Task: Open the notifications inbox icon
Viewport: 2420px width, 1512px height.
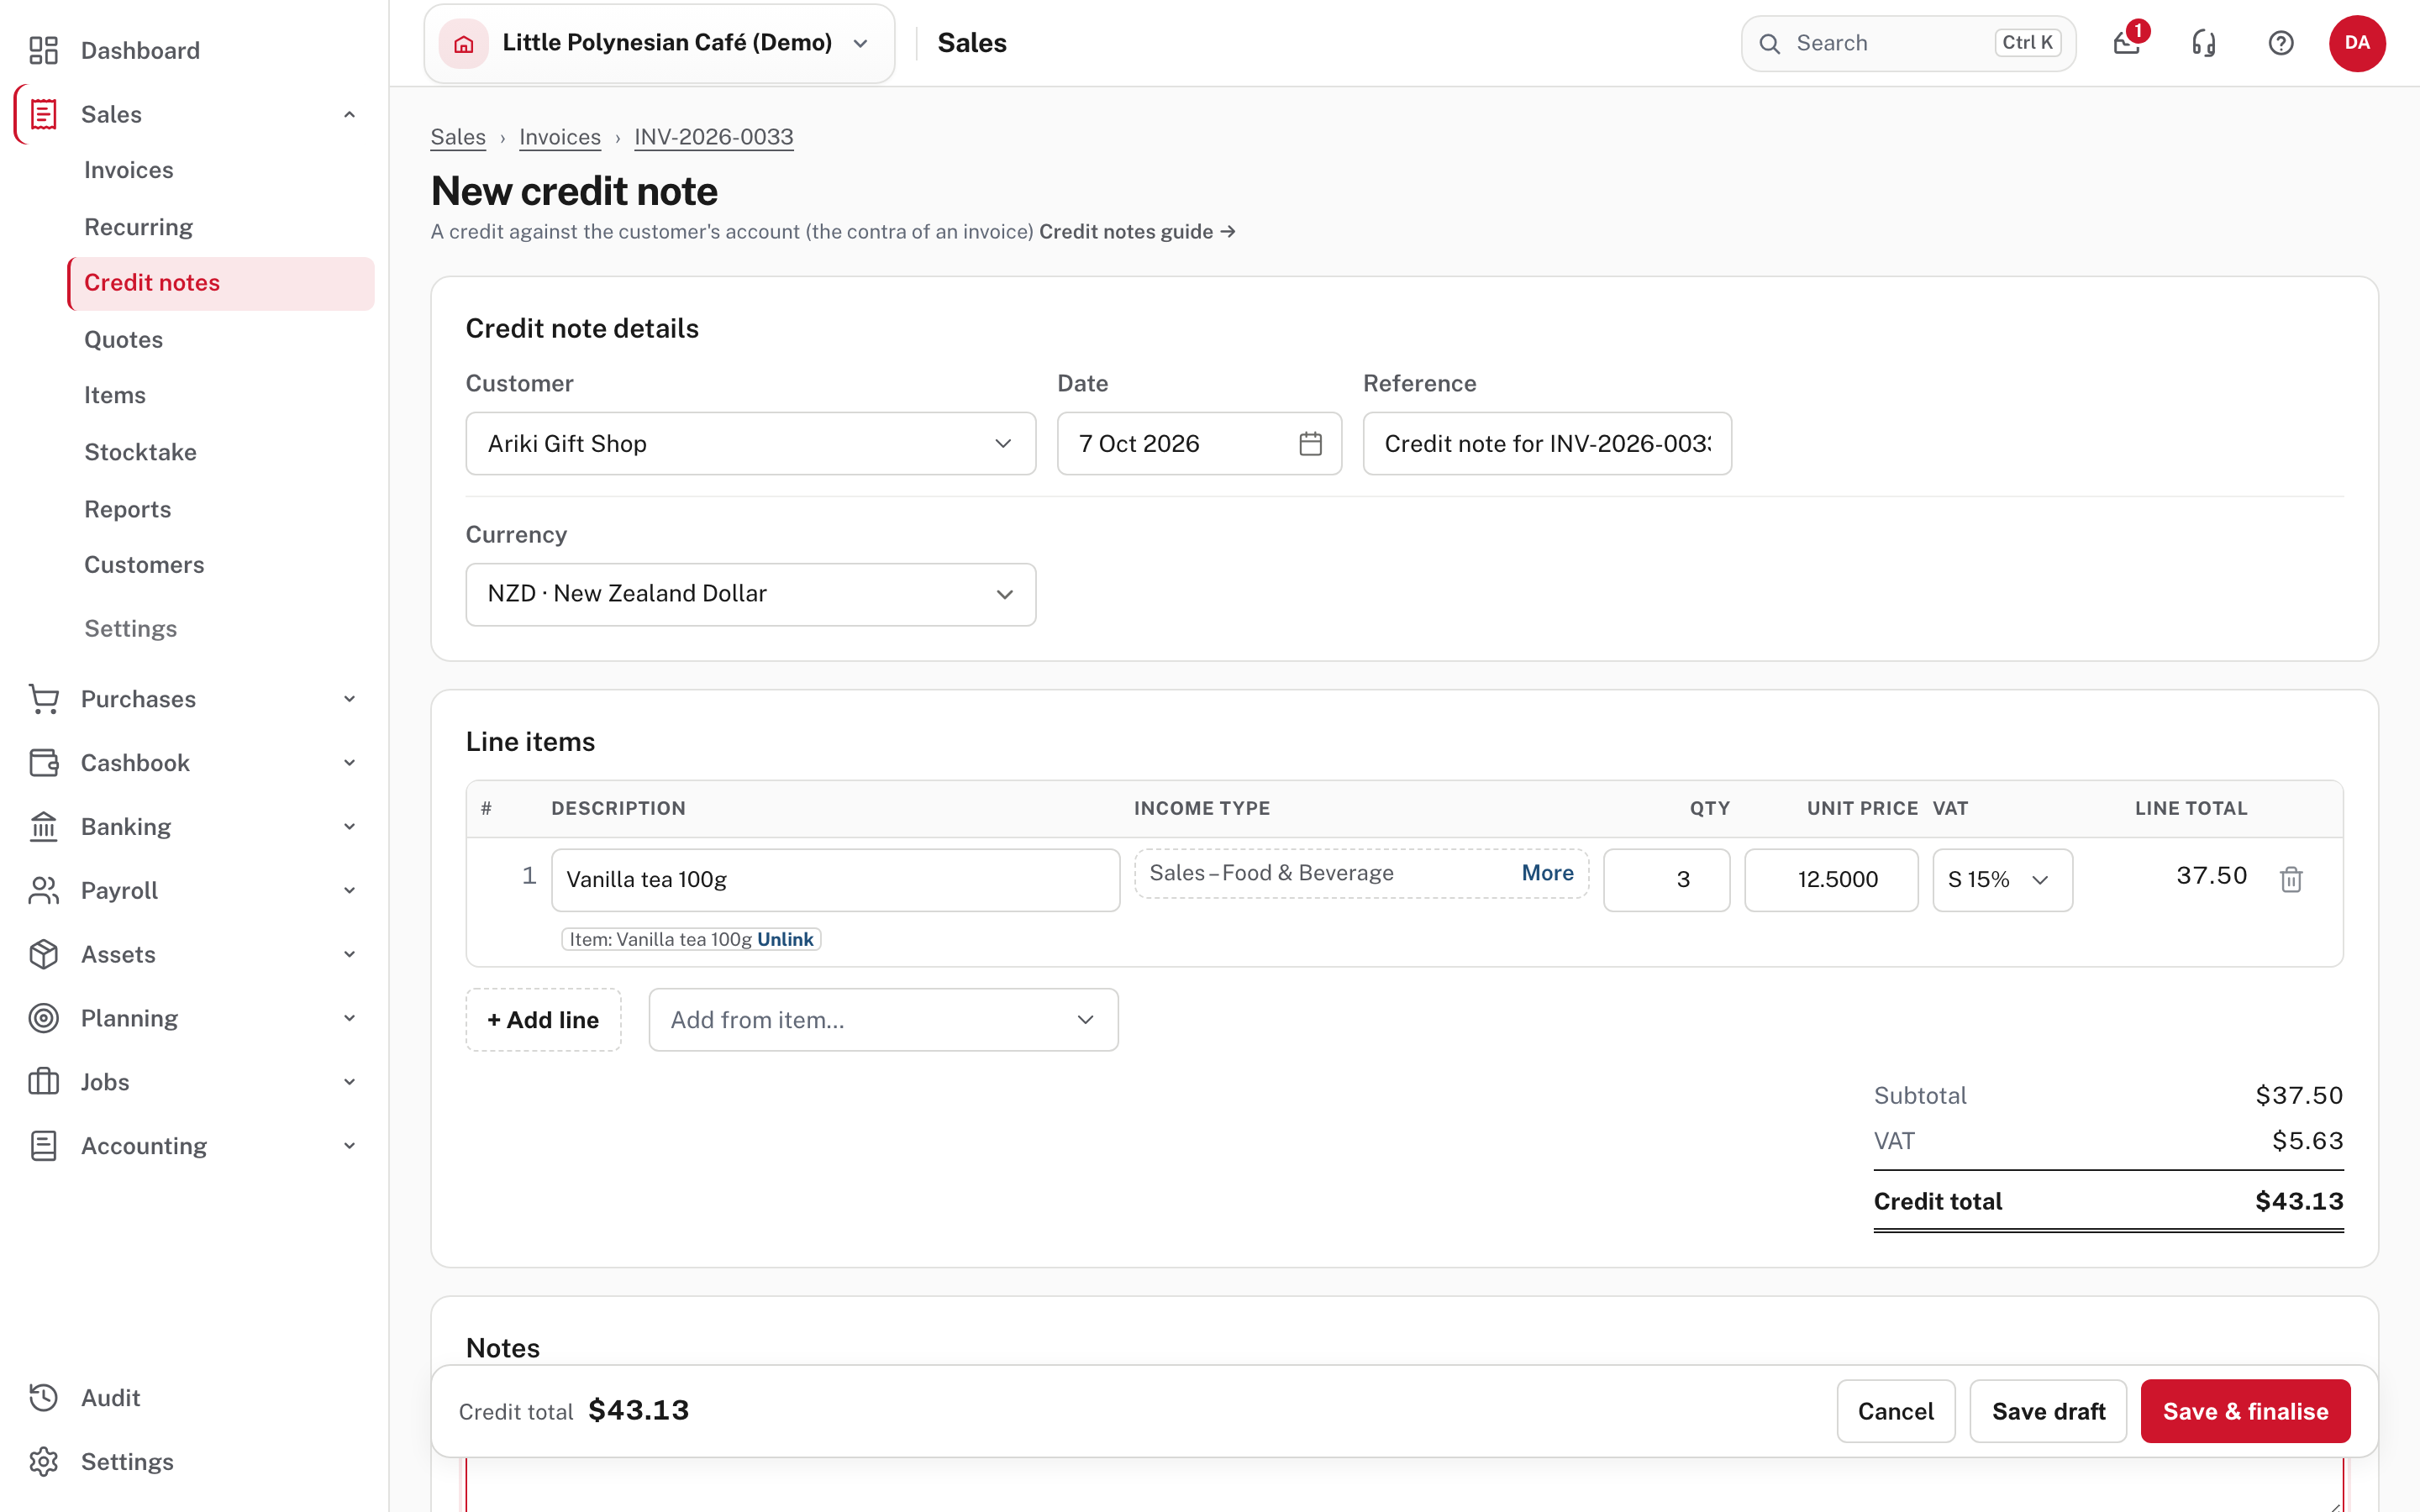Action: click(x=2127, y=43)
